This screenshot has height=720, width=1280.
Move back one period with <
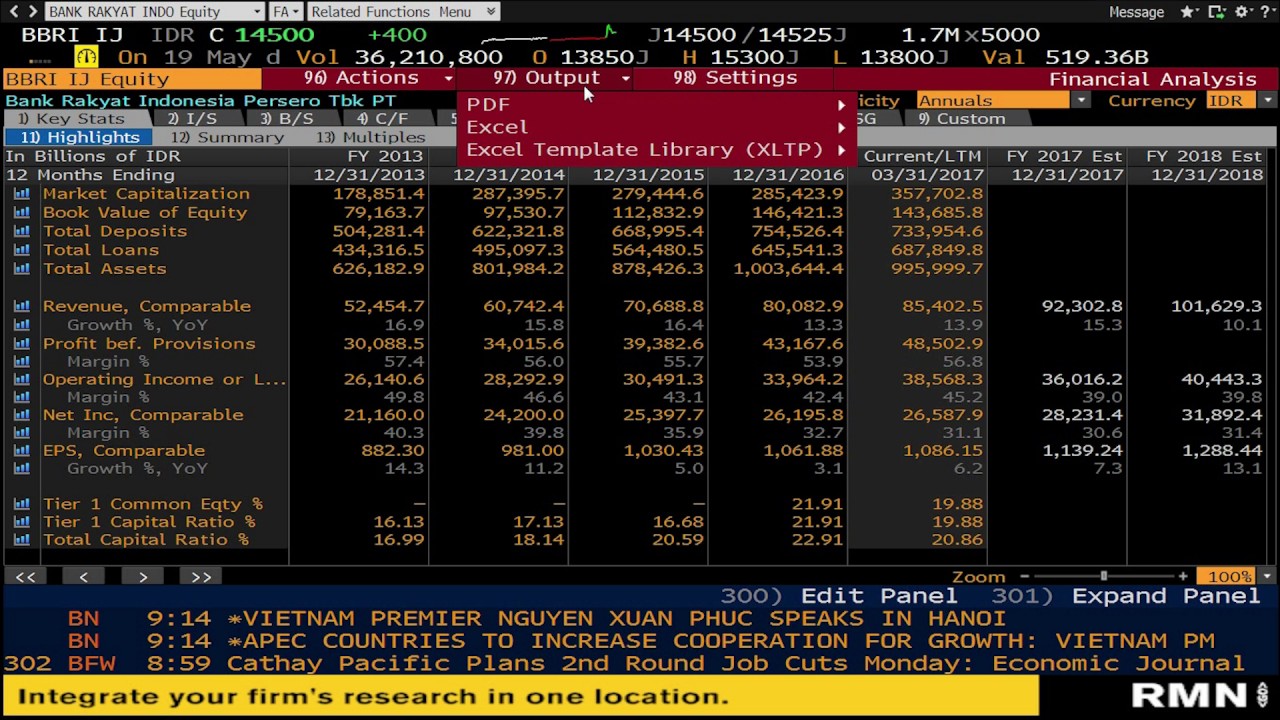click(x=84, y=577)
